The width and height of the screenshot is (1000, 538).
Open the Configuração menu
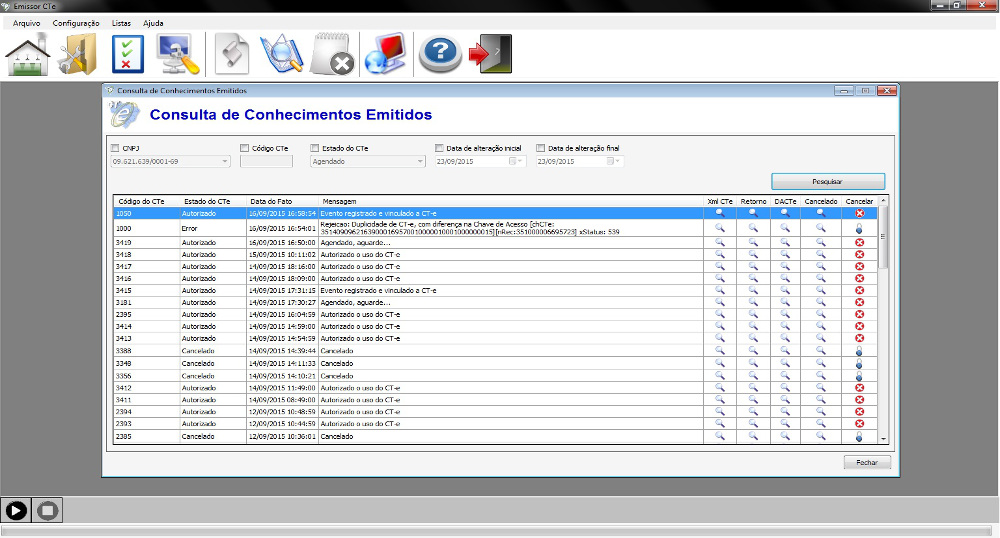point(76,22)
